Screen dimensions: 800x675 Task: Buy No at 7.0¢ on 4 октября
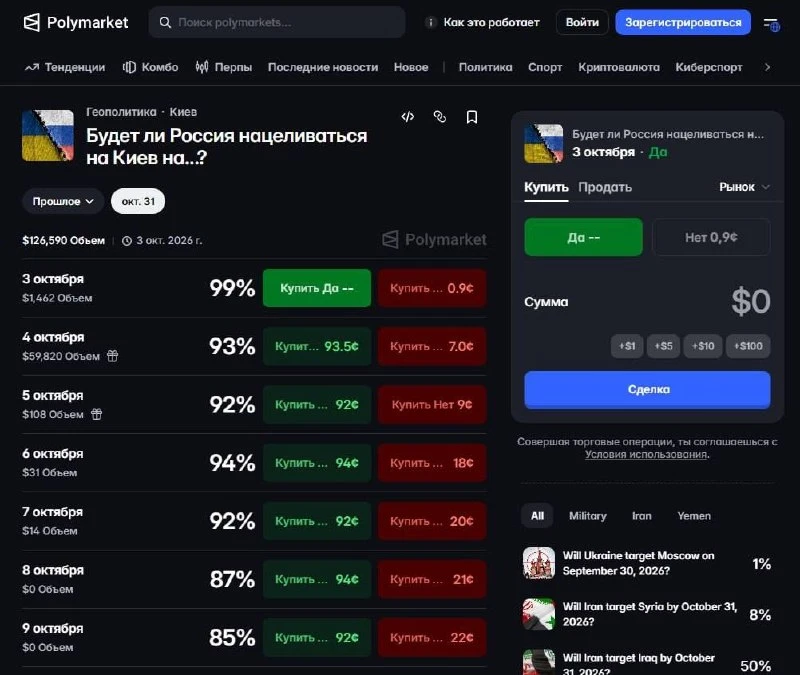tap(432, 346)
